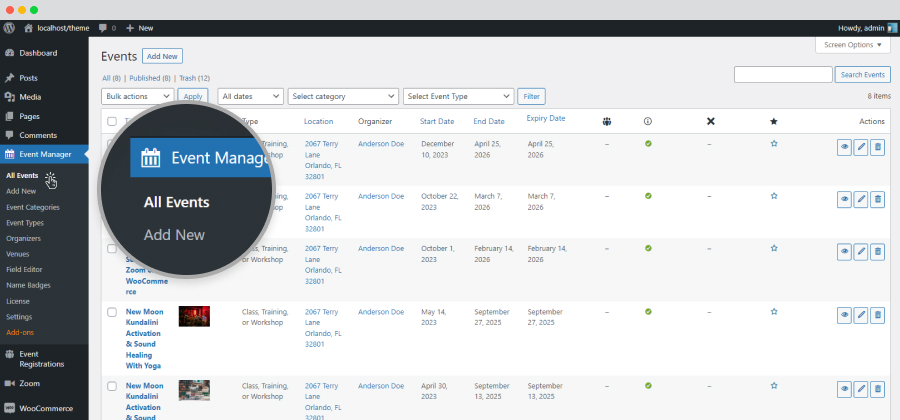Screen dimensions: 900x420
Task: Open the Bulk actions dropdown
Action: click(138, 96)
